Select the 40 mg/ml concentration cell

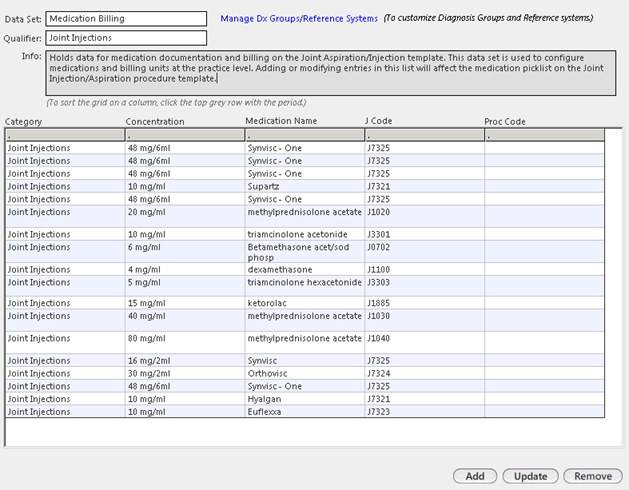(185, 320)
